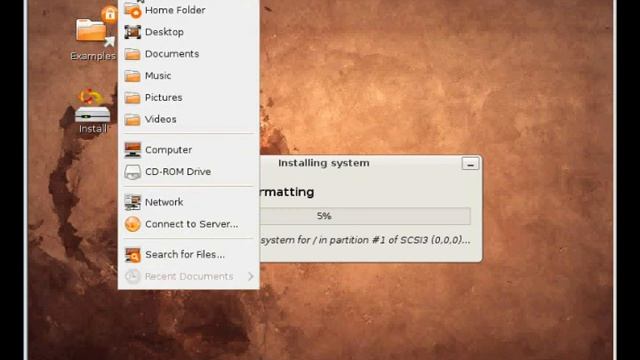Click the Home Folder icon
Image resolution: width=640 pixels, height=360 pixels.
click(x=133, y=10)
